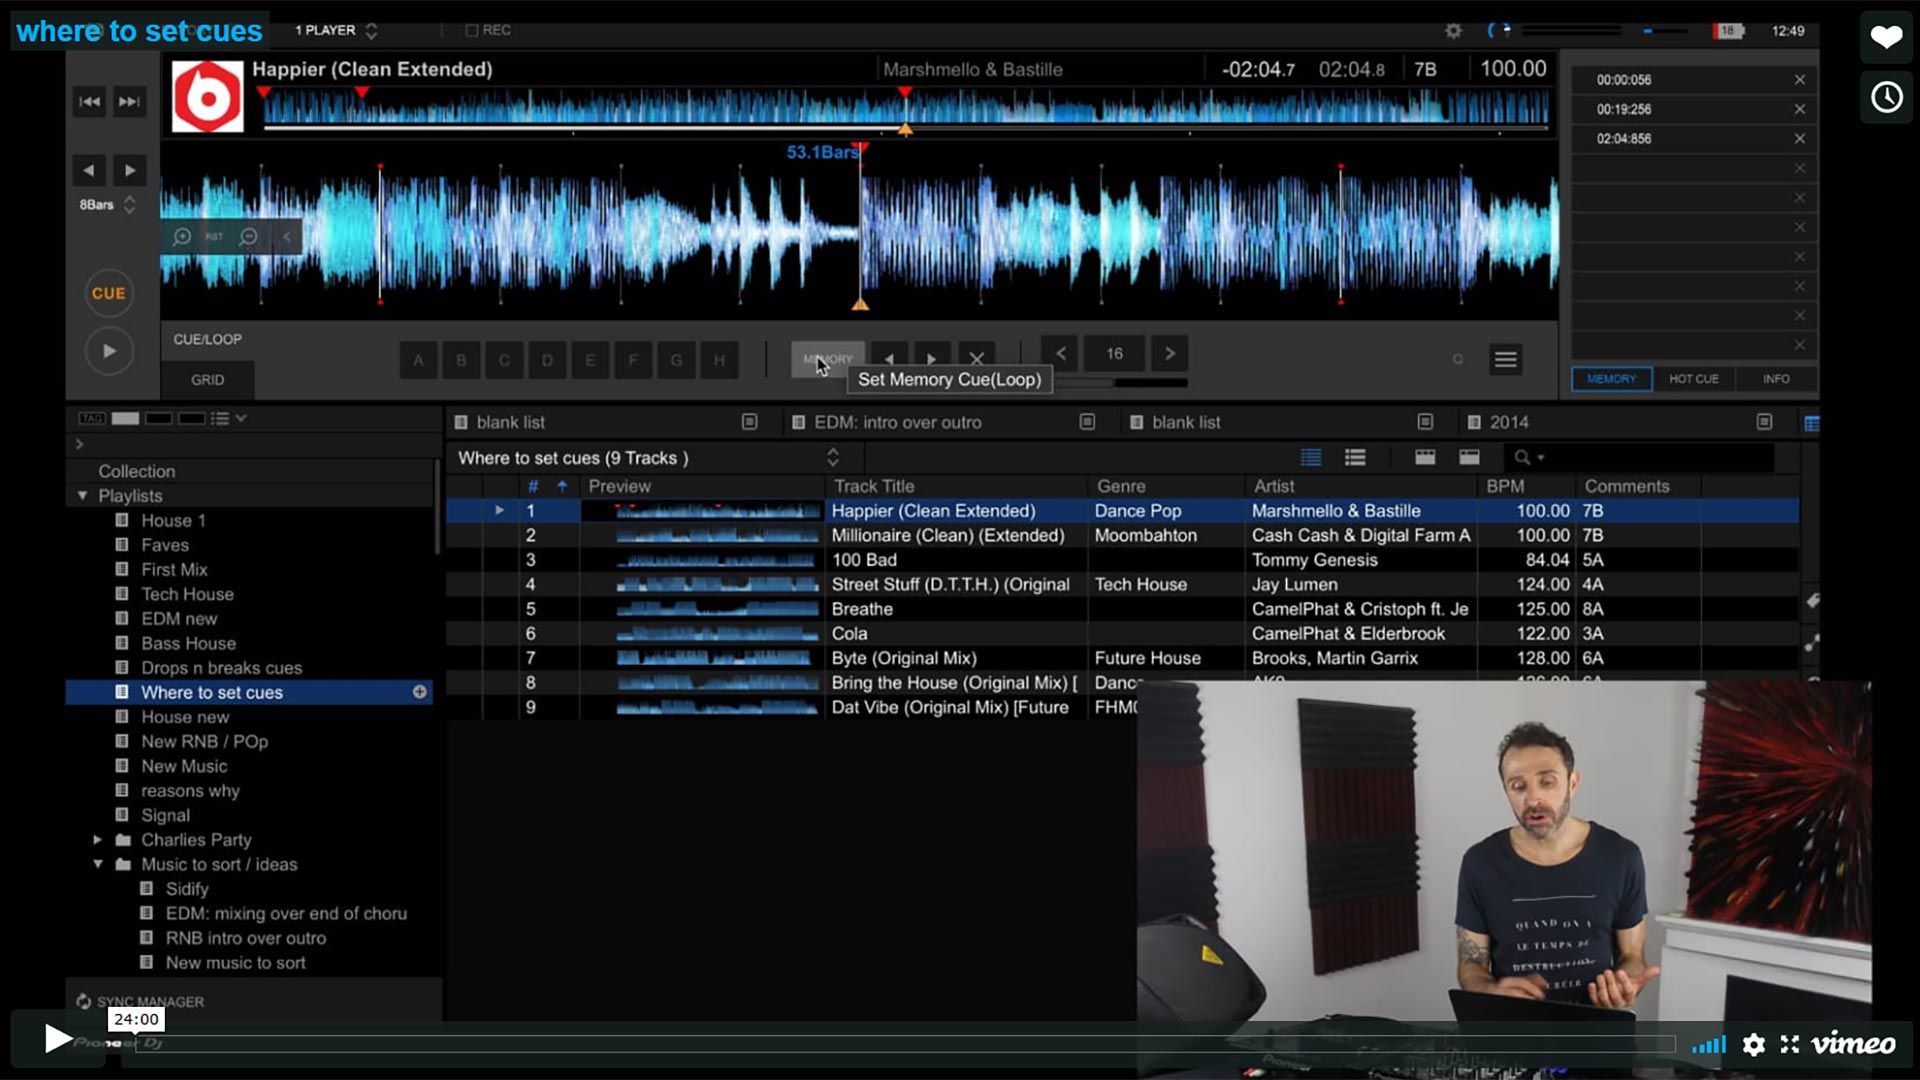This screenshot has width=1920, height=1080.
Task: Click the blue detailed list view icon
Action: click(x=1311, y=458)
